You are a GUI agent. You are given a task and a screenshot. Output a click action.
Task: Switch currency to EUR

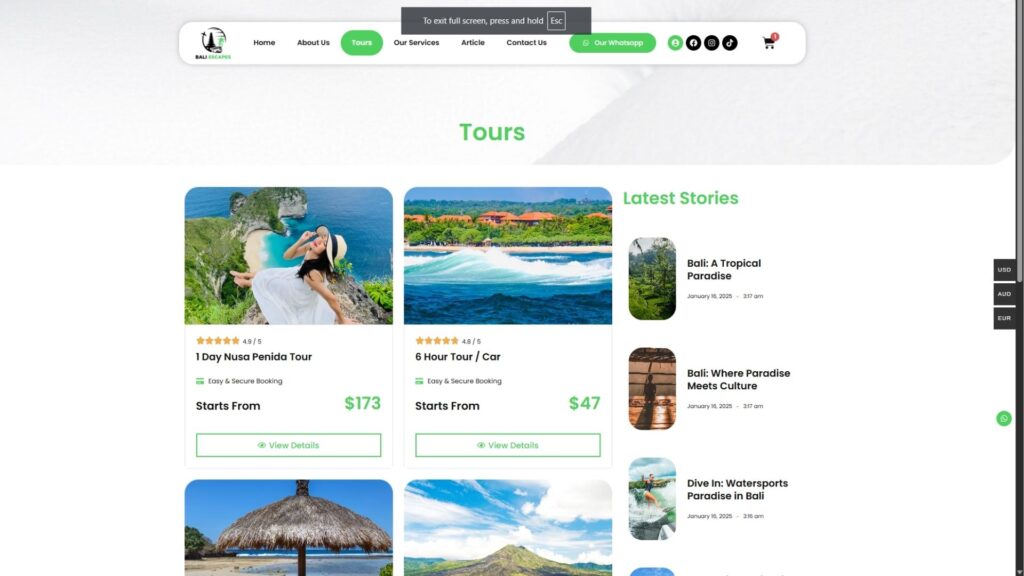click(1004, 318)
